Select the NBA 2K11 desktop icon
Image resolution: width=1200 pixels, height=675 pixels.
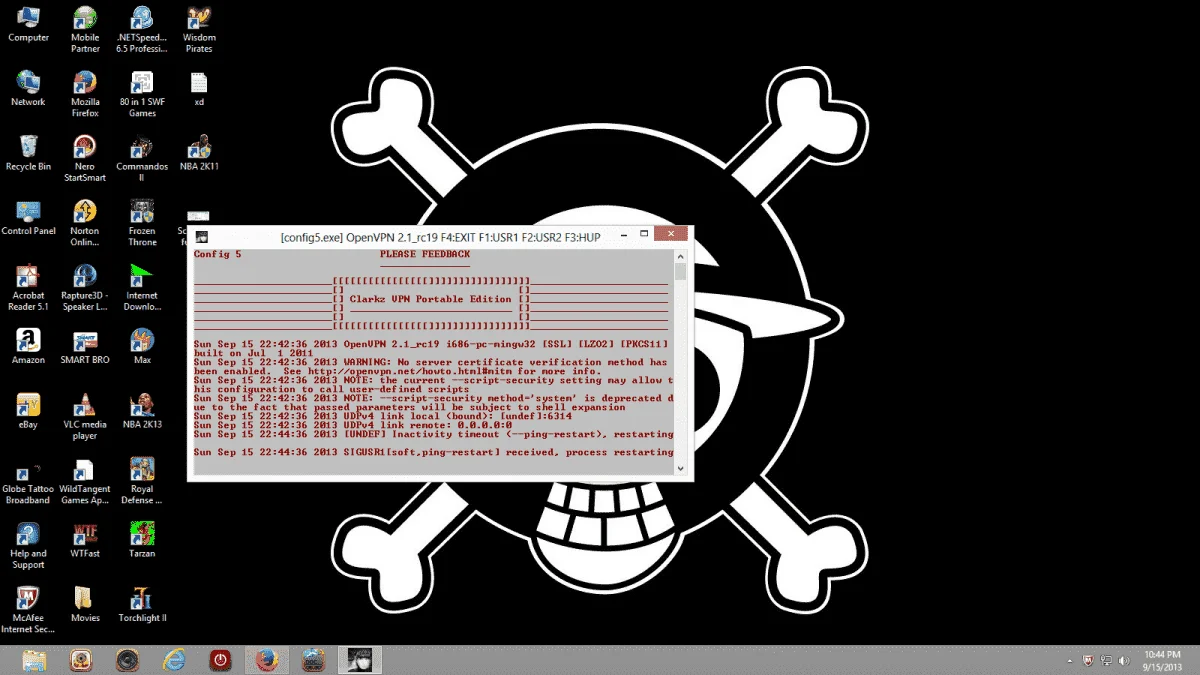pyautogui.click(x=199, y=153)
